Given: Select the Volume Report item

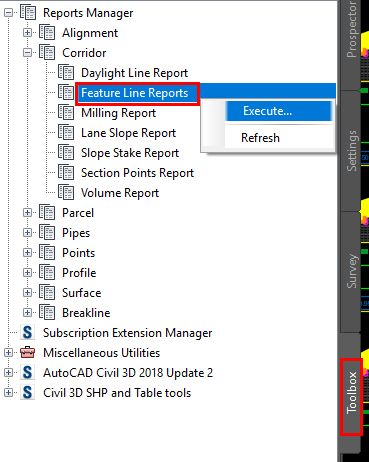Looking at the screenshot, I should click(x=120, y=193).
